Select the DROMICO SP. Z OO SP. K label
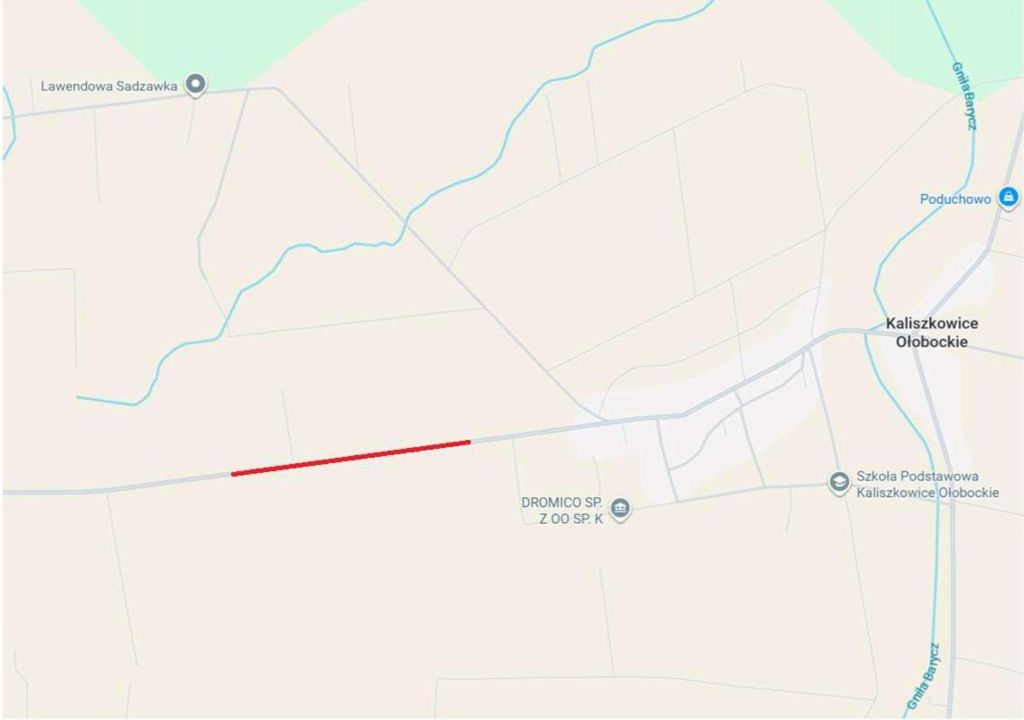The width and height of the screenshot is (1024, 720). (562, 511)
